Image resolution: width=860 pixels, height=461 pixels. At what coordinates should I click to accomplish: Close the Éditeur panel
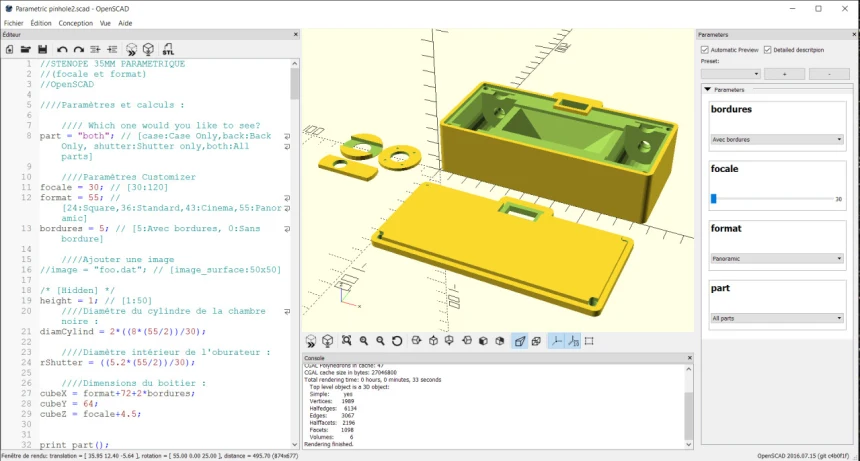[296, 35]
